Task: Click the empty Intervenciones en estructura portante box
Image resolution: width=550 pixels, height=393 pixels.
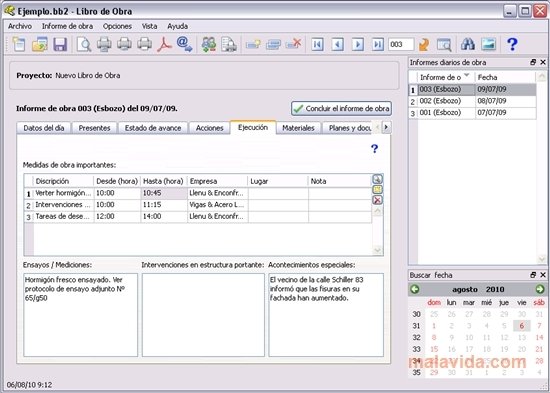Action: coord(203,315)
